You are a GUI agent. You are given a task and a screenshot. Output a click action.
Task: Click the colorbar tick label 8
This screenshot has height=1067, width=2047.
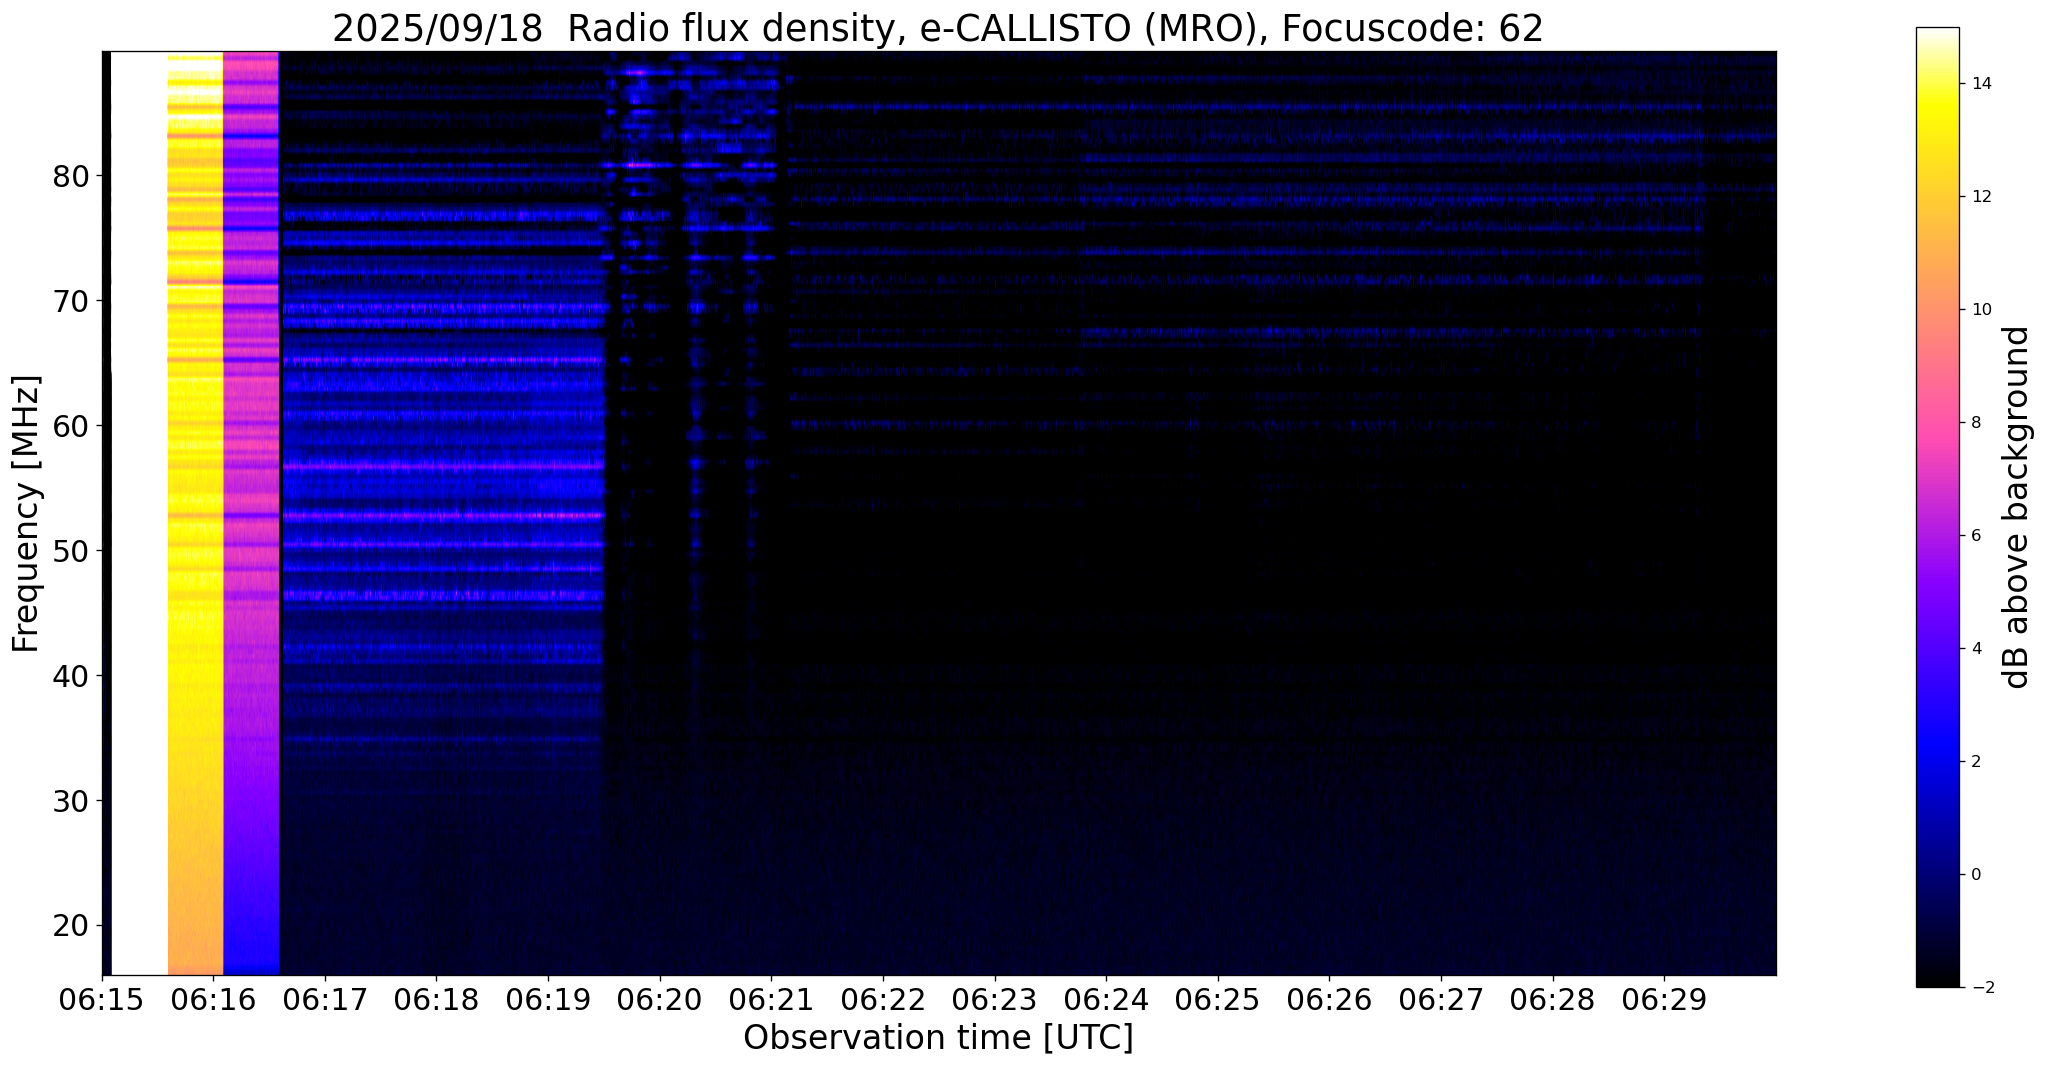tap(1975, 423)
